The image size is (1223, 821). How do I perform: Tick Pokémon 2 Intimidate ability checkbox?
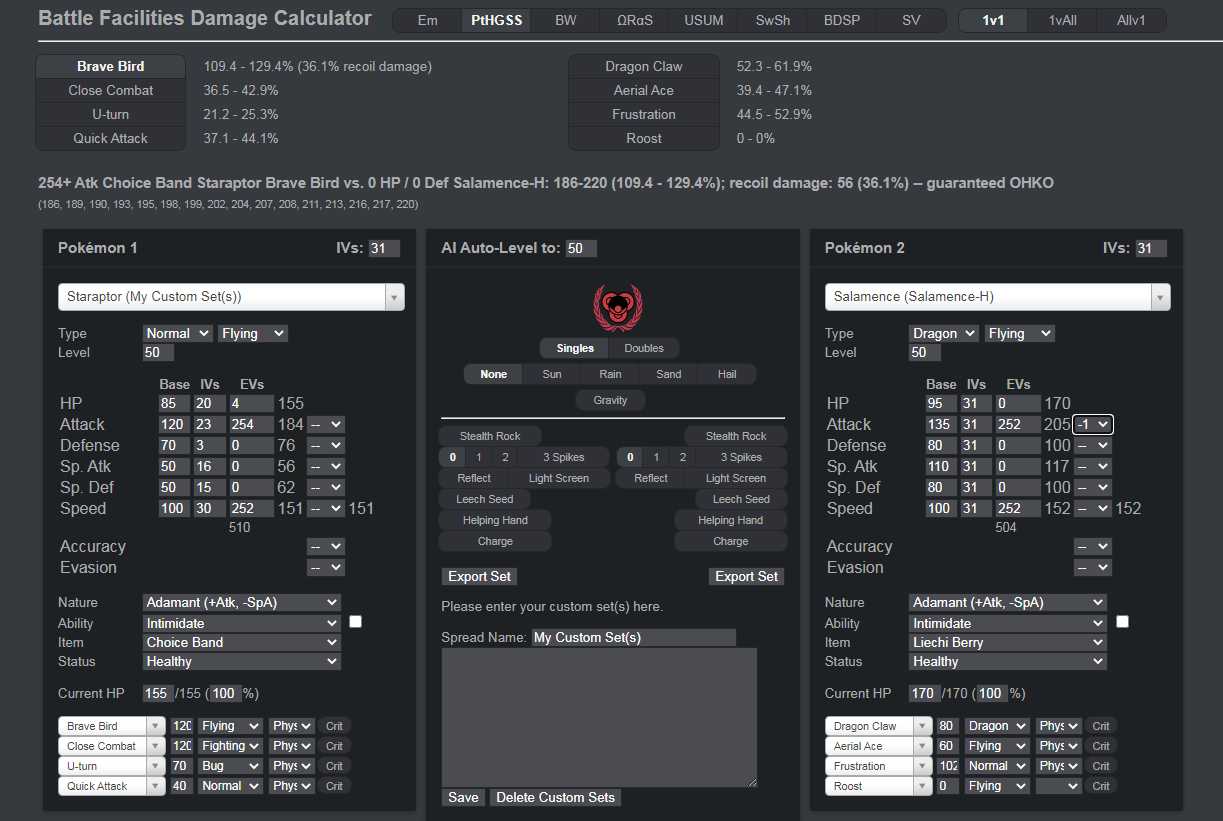coord(1122,622)
